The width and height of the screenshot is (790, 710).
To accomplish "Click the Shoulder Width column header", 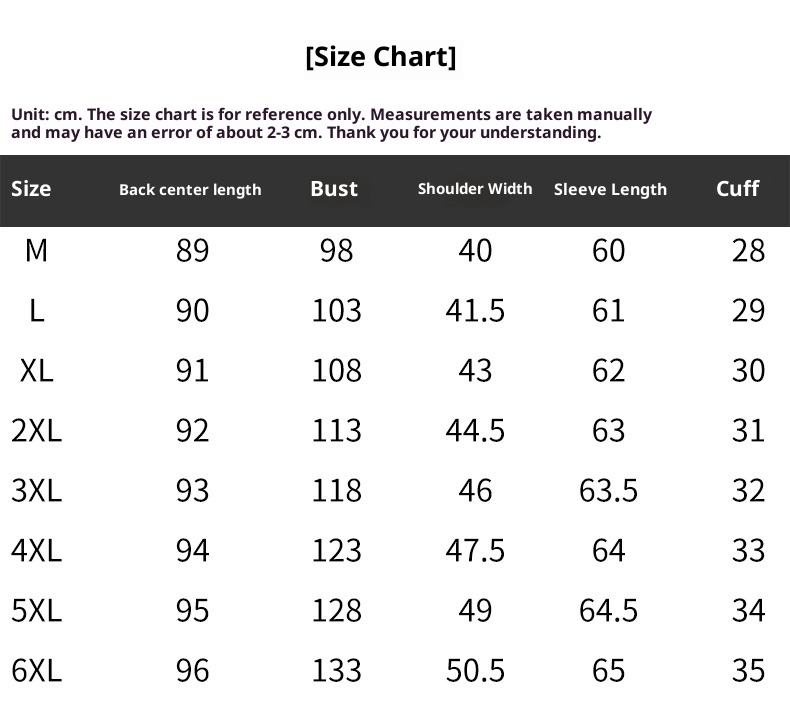I will 475,189.
